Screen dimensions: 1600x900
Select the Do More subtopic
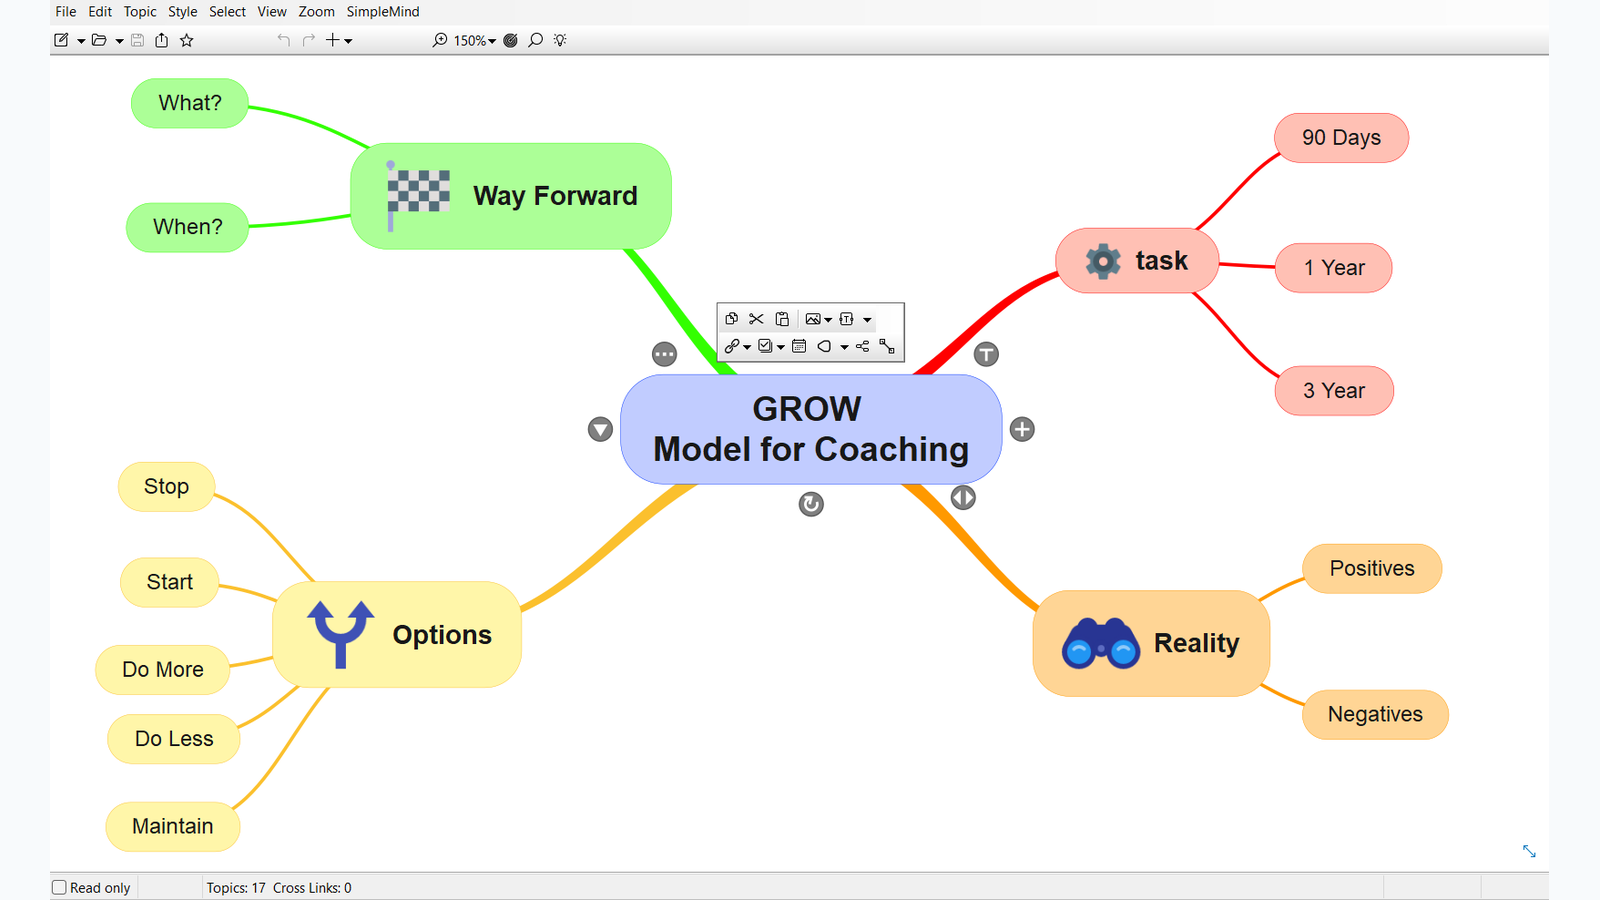coord(163,670)
